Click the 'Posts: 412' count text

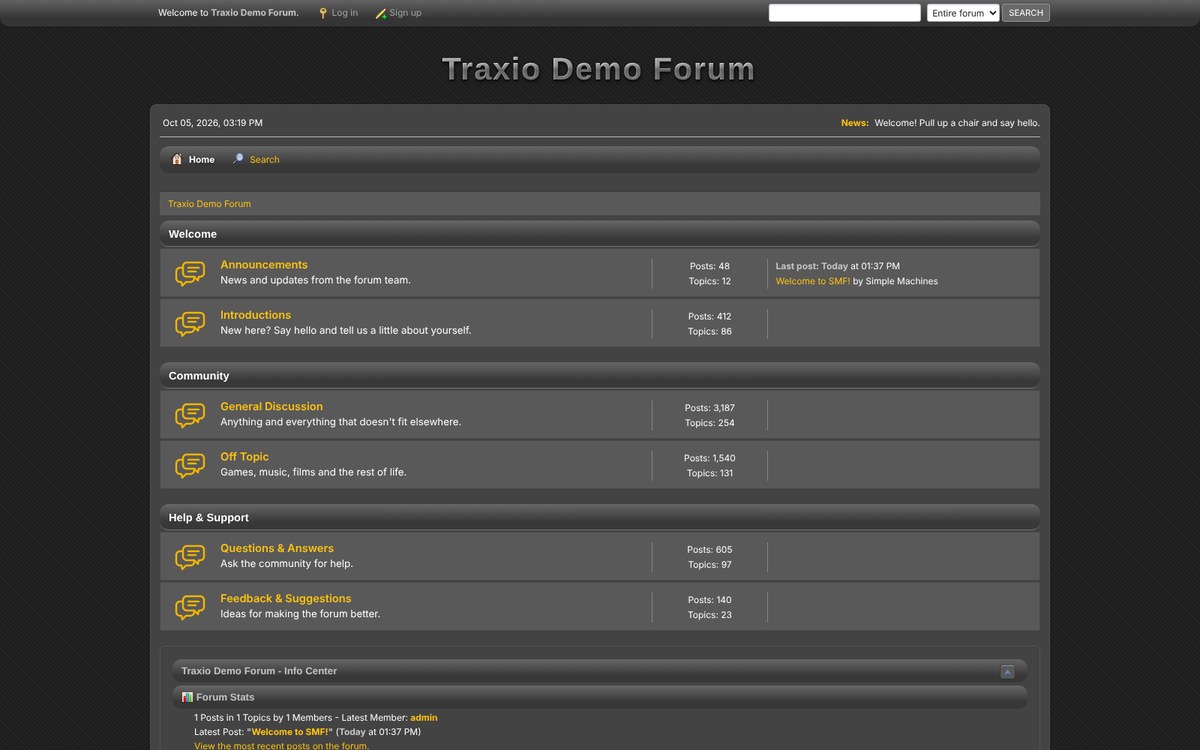tap(710, 316)
